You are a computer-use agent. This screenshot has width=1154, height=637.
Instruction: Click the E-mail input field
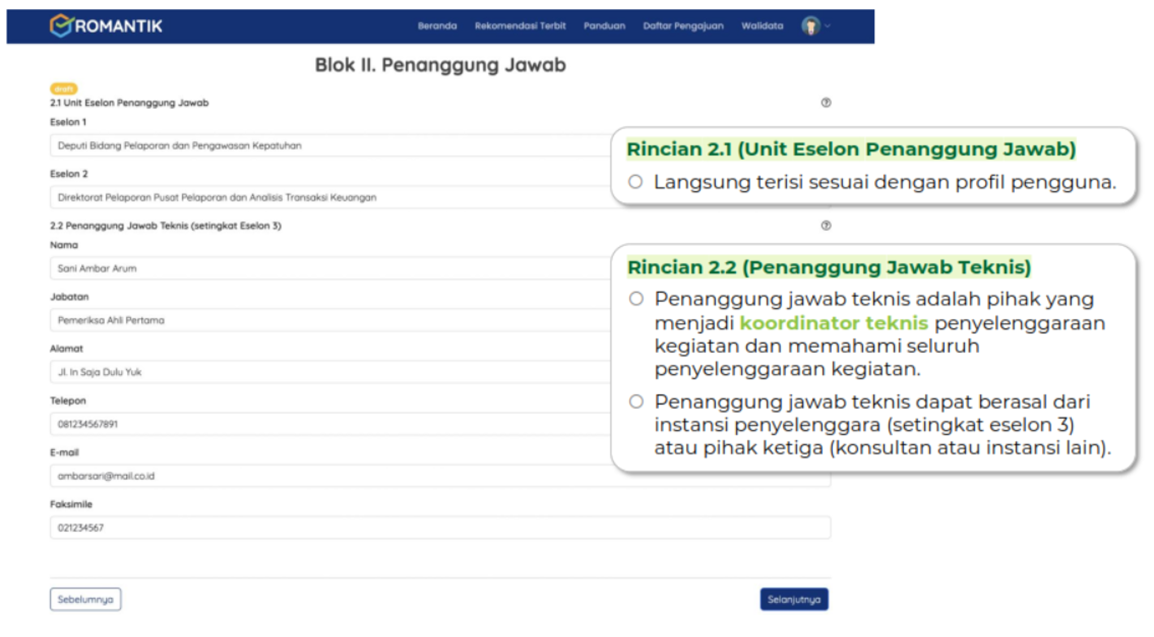440,476
